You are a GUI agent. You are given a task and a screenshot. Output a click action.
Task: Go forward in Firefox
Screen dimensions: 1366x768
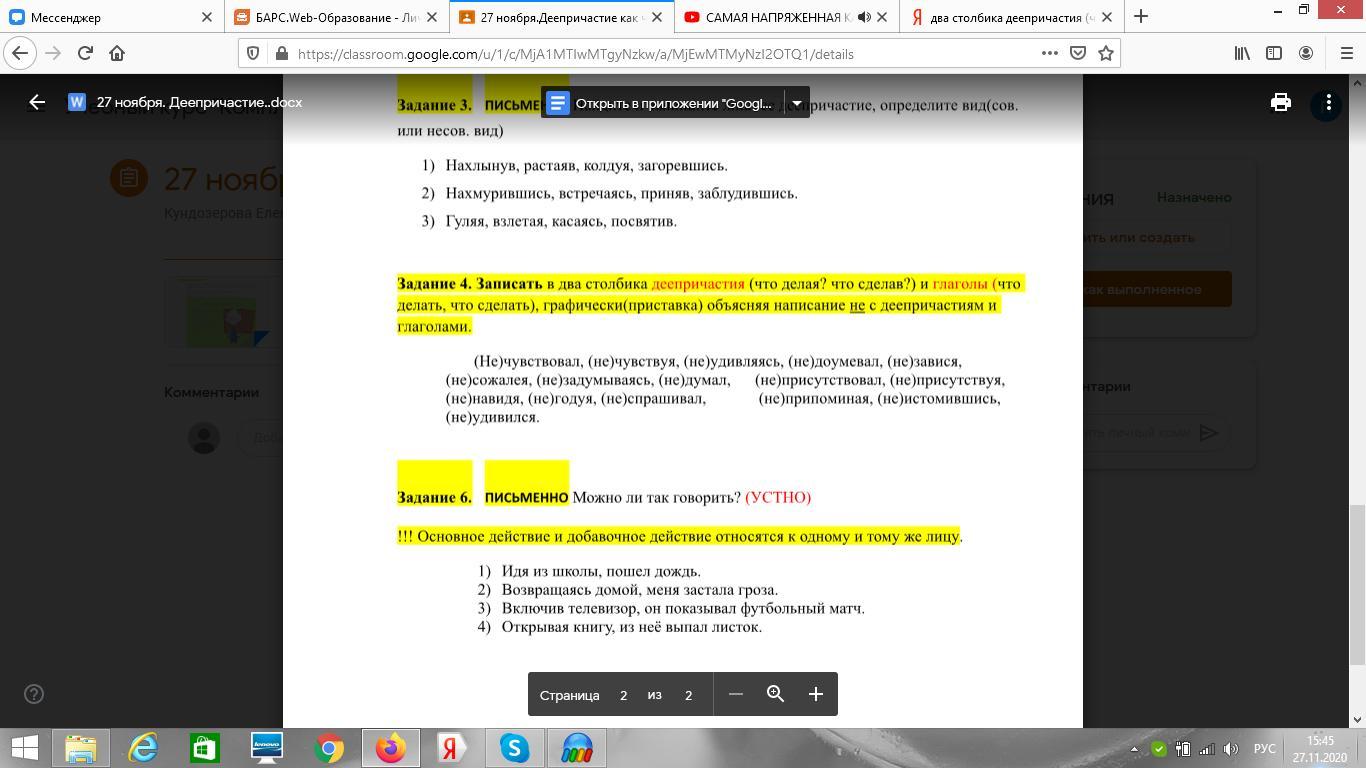pyautogui.click(x=53, y=53)
